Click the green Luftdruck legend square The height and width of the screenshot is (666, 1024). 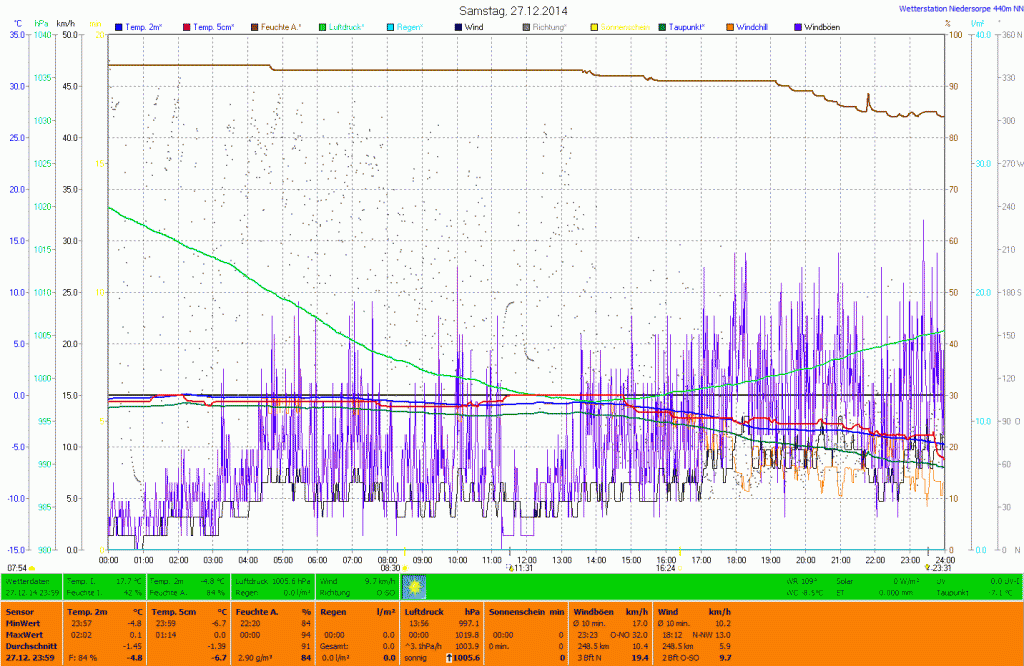(x=322, y=26)
